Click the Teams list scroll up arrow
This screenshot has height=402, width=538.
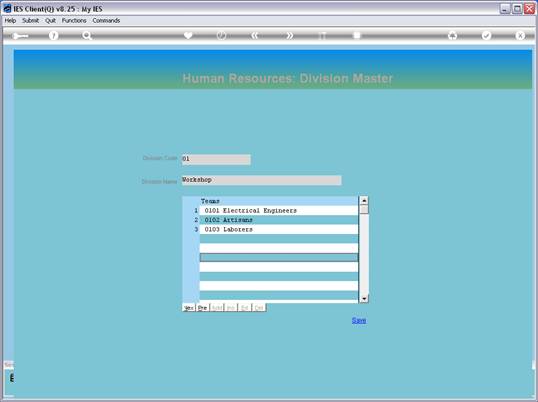pyautogui.click(x=364, y=201)
